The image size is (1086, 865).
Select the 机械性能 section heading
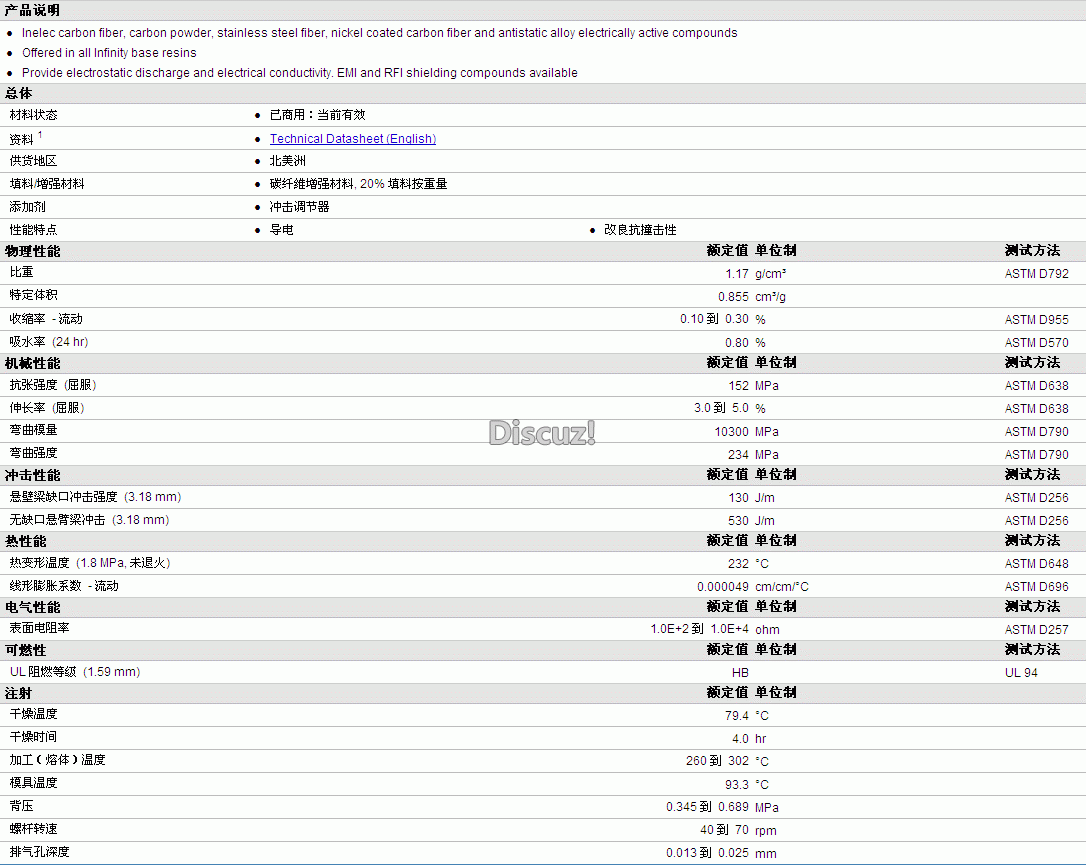pos(33,364)
